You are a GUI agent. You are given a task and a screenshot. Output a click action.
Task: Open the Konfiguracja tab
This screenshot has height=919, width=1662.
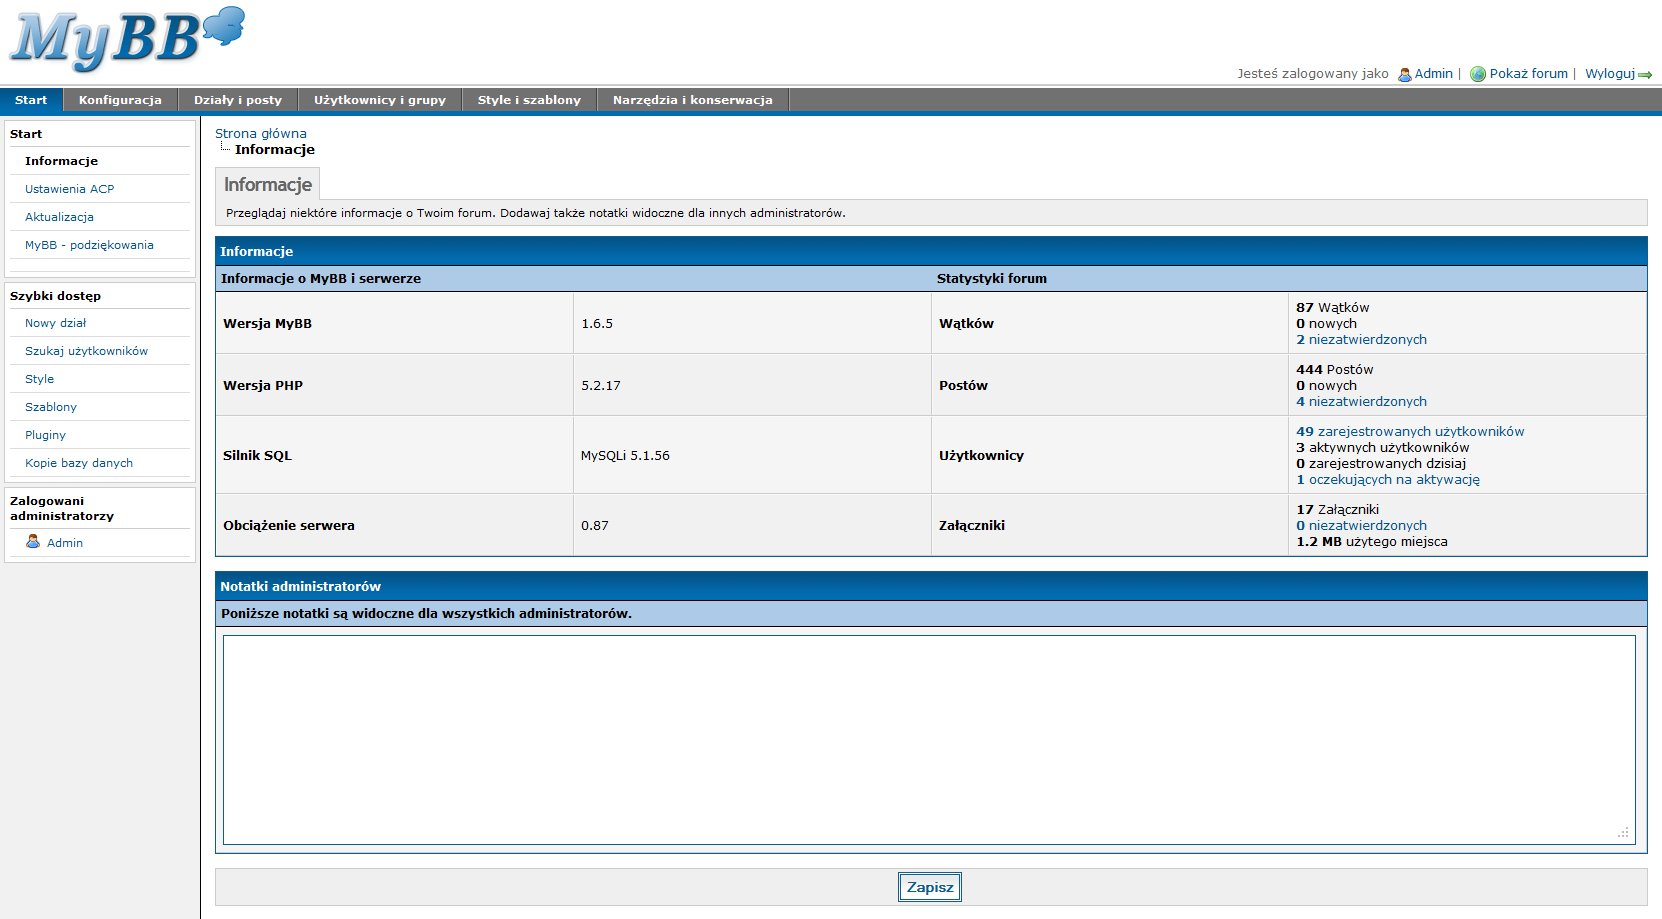120,100
